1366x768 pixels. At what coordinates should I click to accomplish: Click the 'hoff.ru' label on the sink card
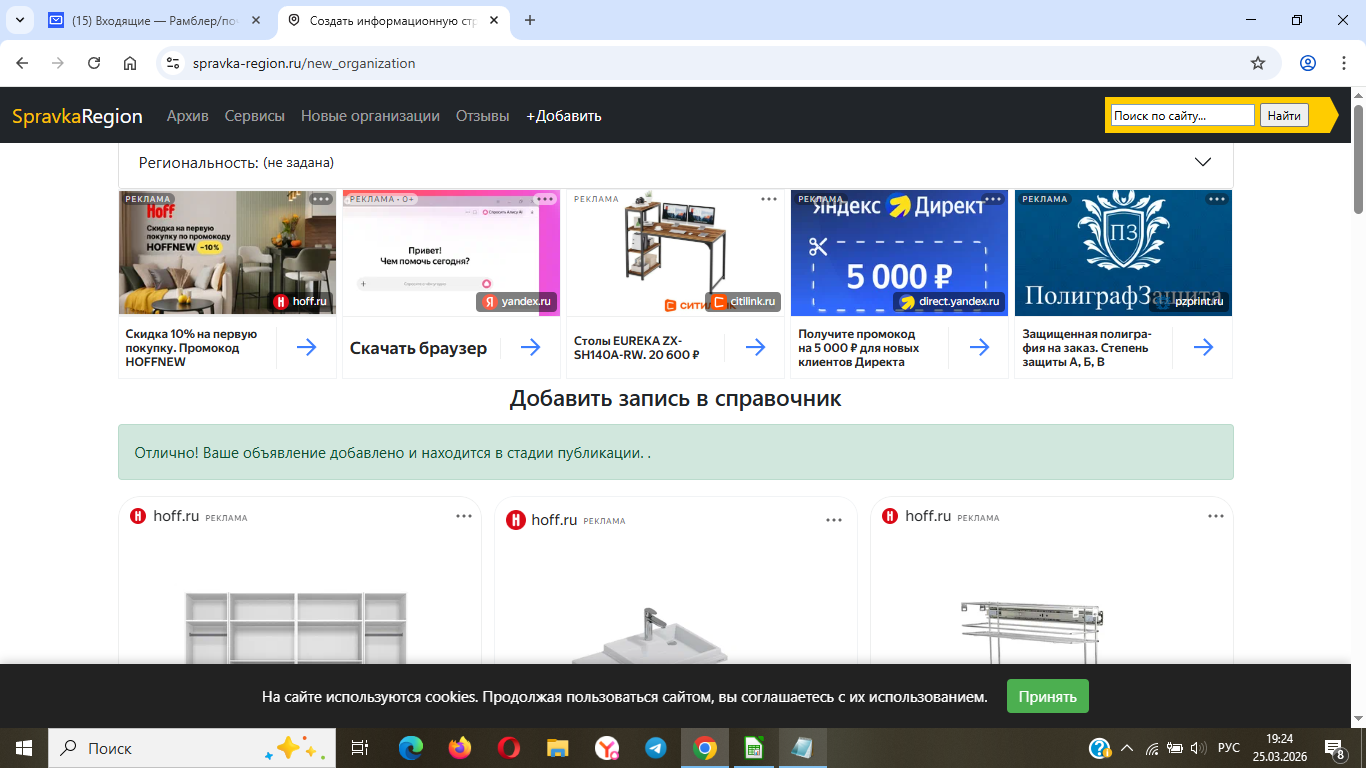pos(555,520)
